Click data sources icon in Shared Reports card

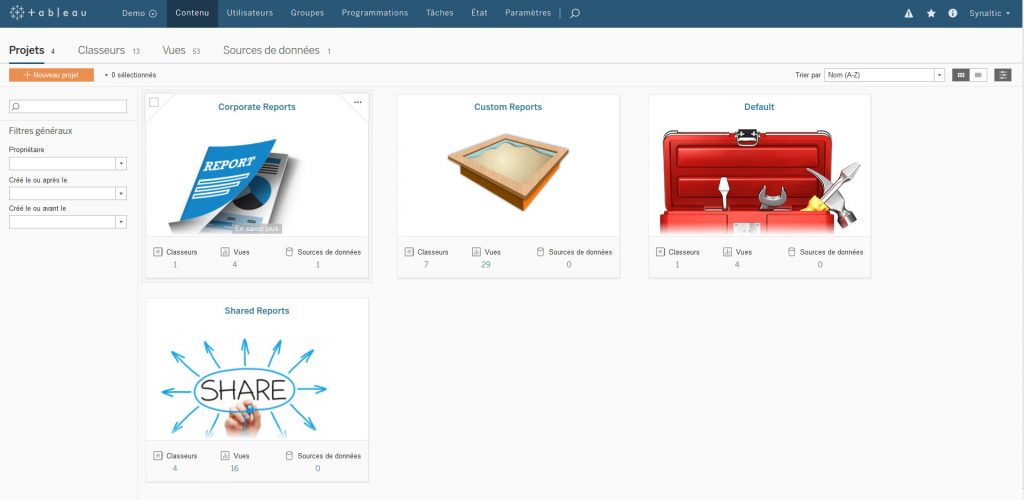coord(289,456)
